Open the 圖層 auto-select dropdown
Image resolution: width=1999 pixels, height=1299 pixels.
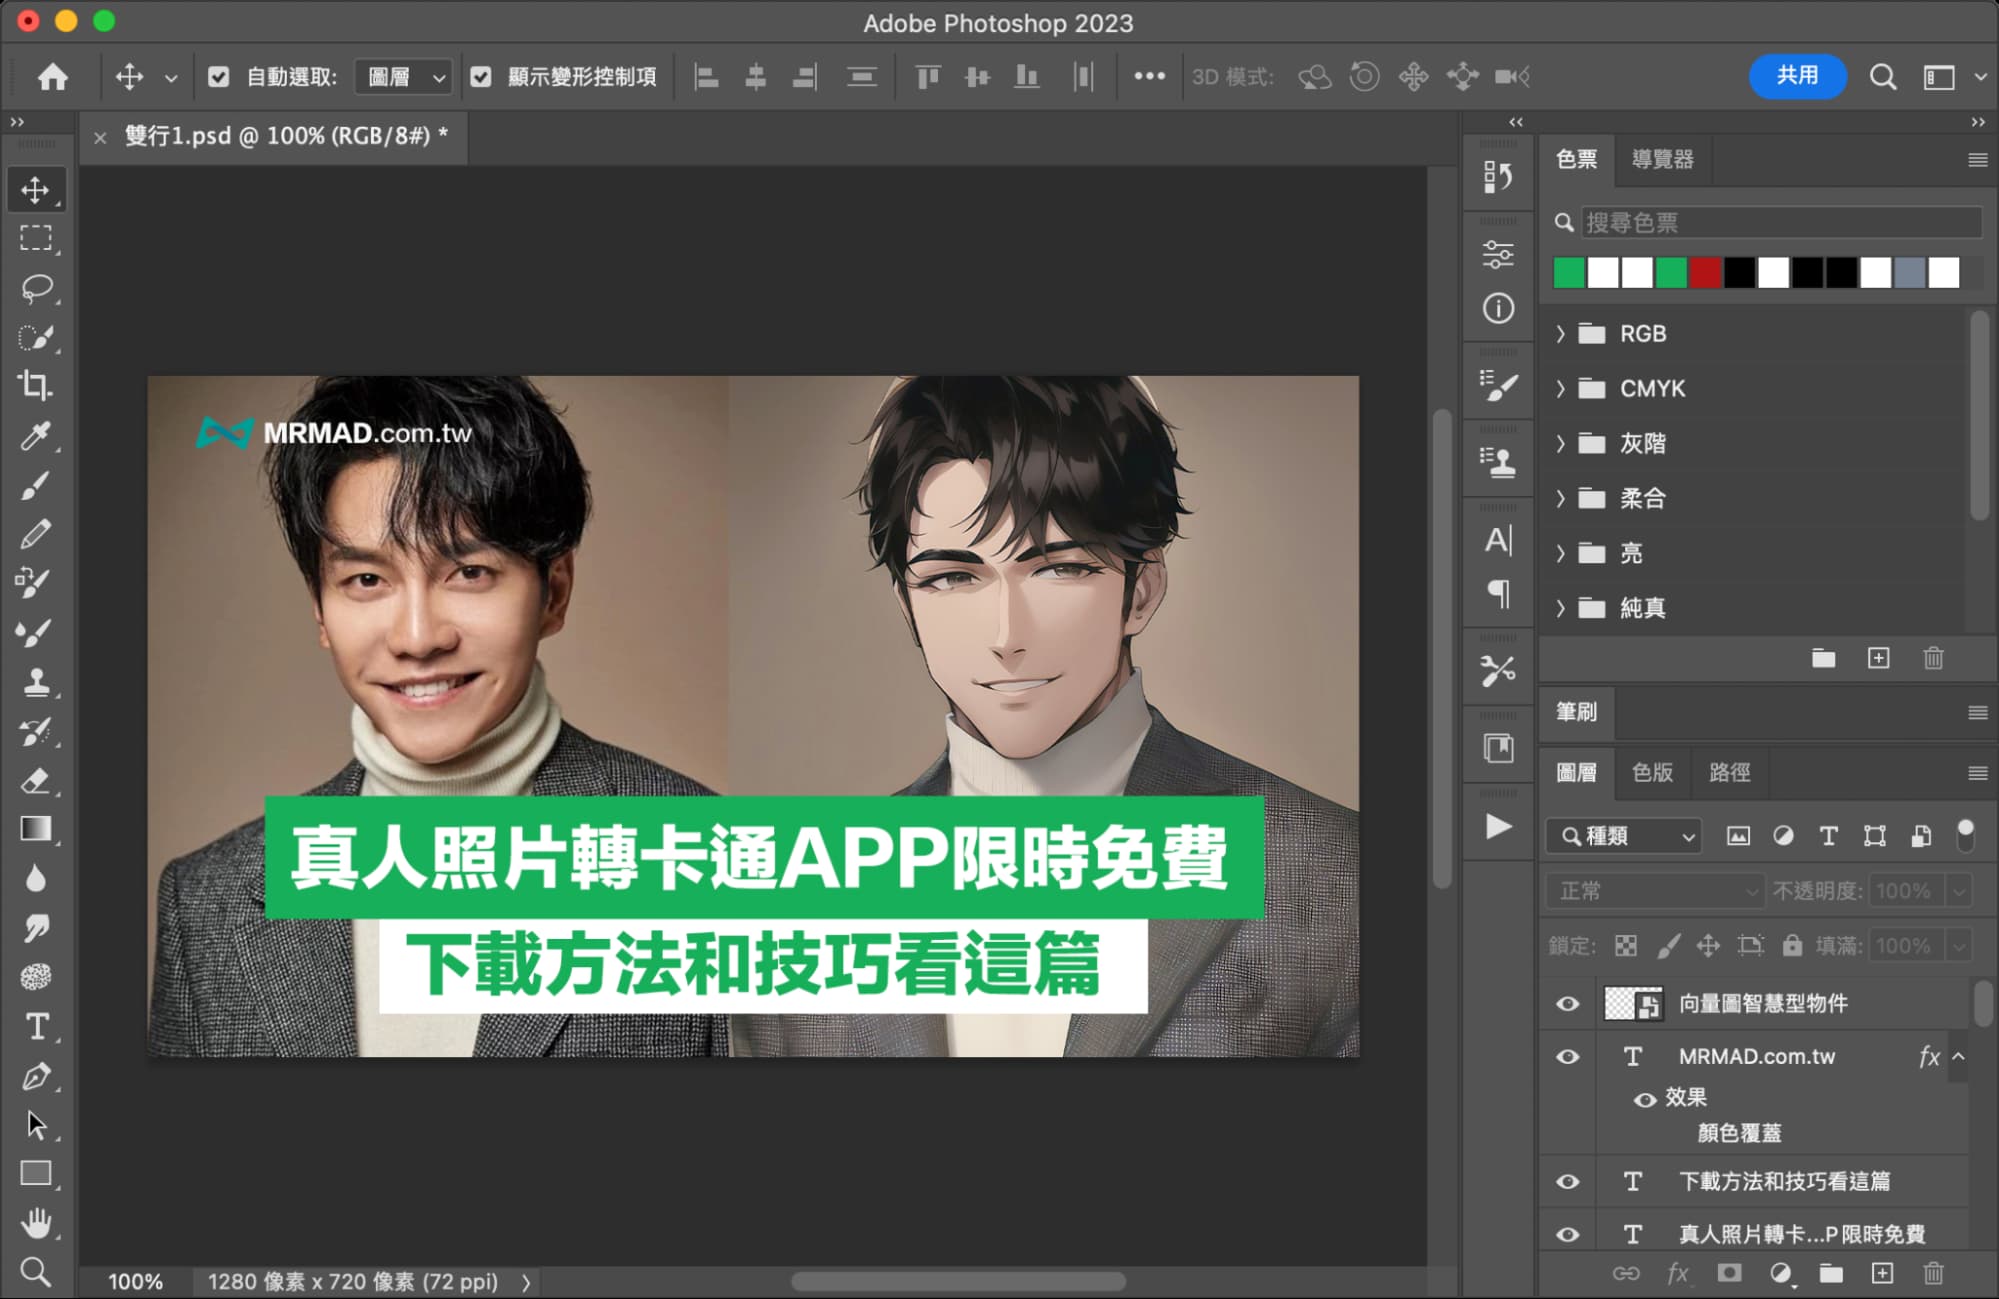tap(403, 77)
